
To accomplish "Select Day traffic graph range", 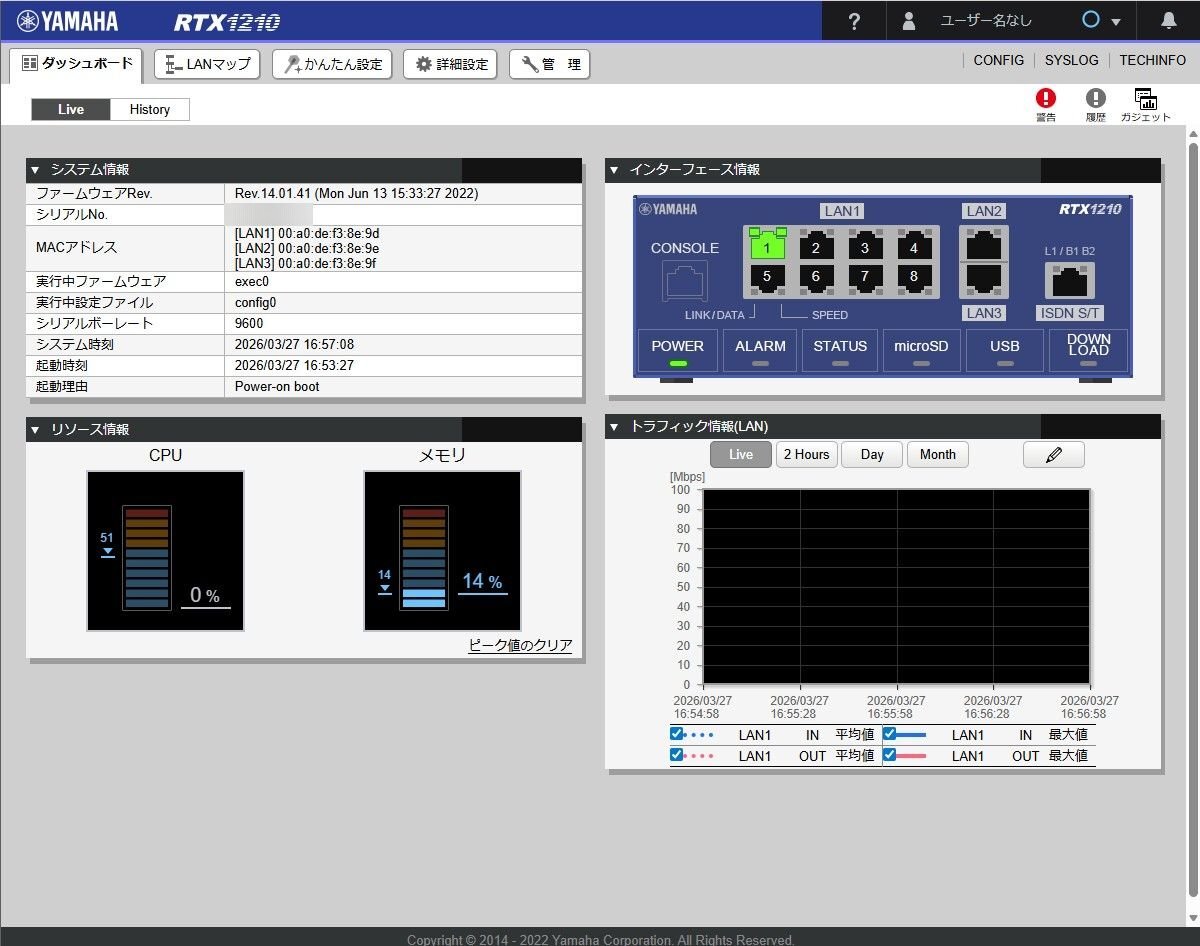I will click(872, 454).
